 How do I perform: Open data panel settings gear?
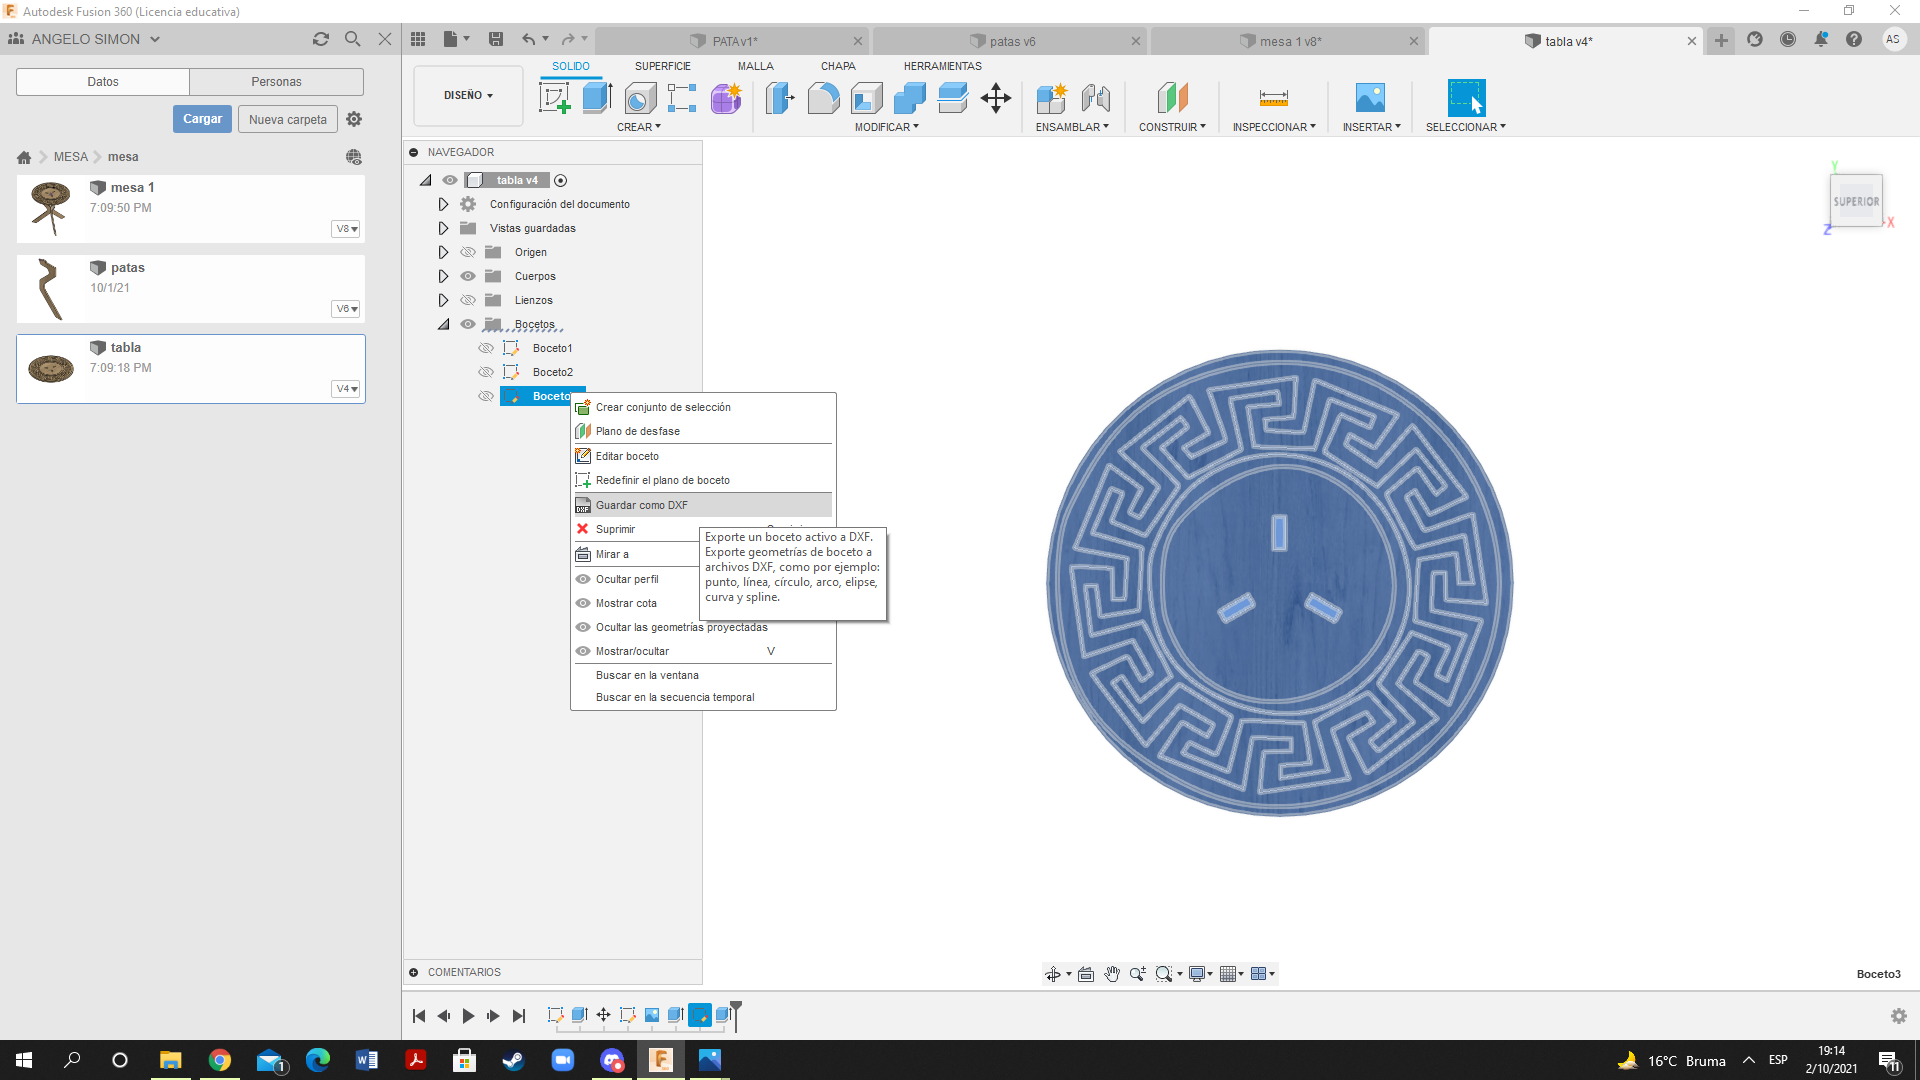354,119
